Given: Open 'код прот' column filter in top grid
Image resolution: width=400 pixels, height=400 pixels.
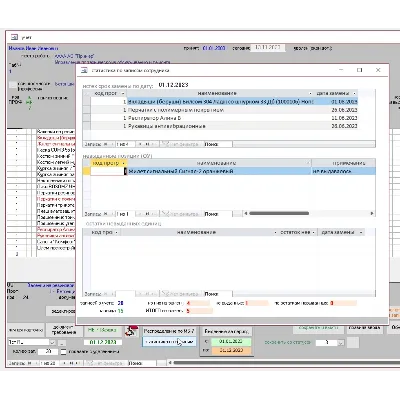Looking at the screenshot, I should pyautogui.click(x=123, y=94).
